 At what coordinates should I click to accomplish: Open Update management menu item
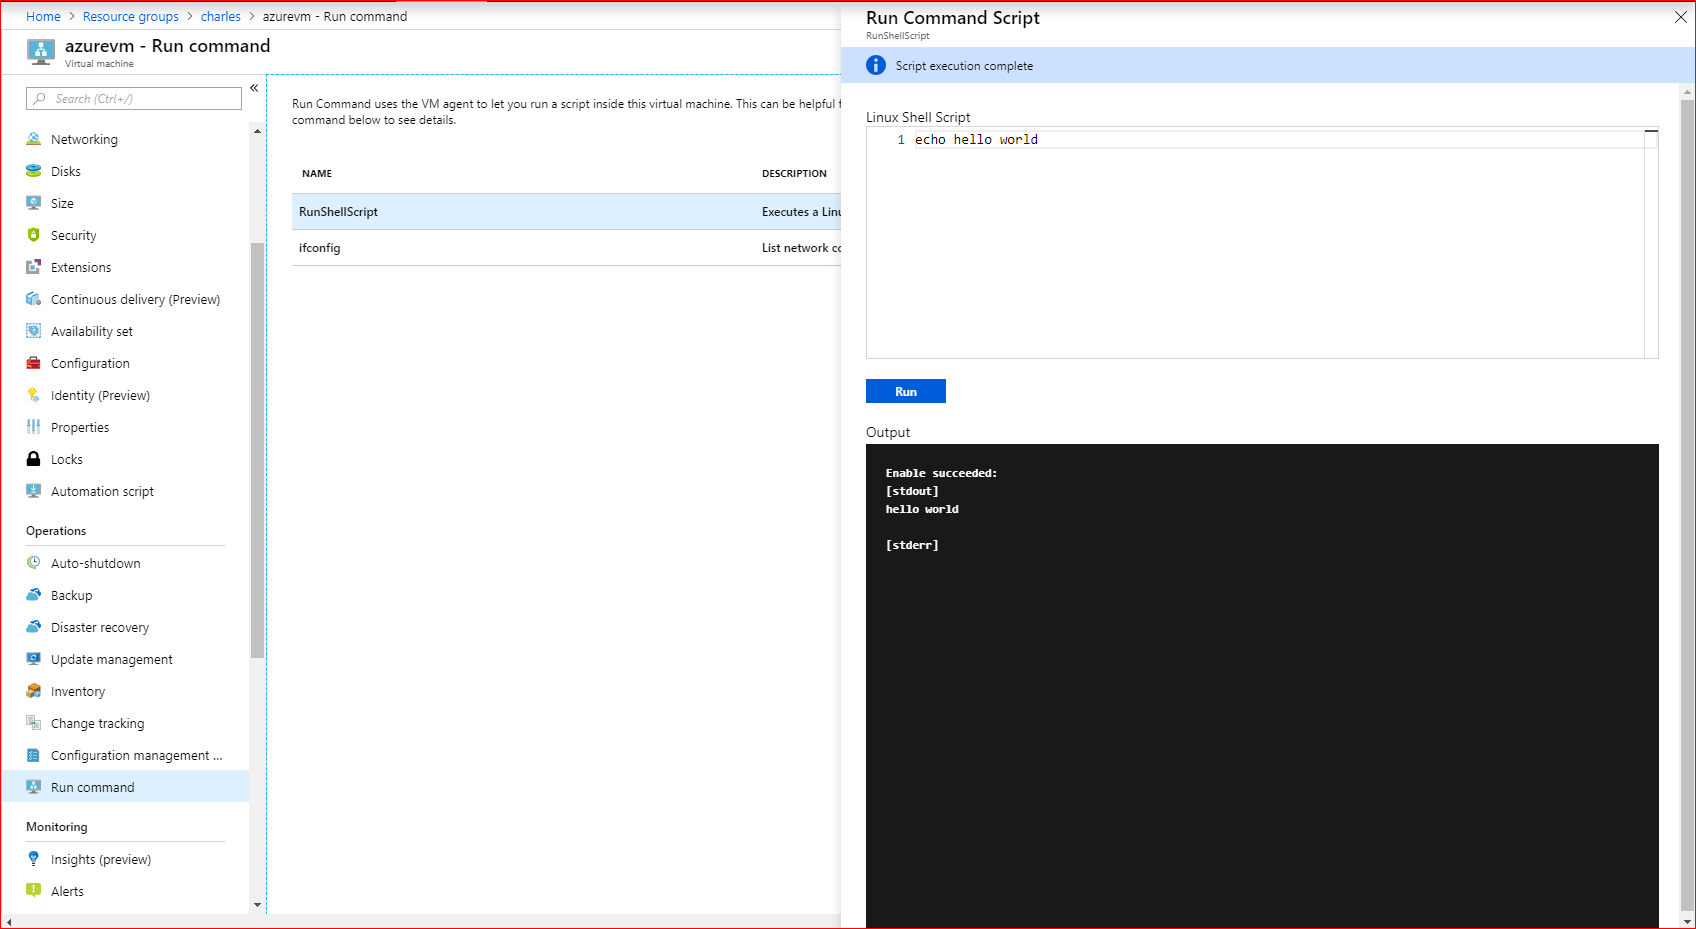112,659
